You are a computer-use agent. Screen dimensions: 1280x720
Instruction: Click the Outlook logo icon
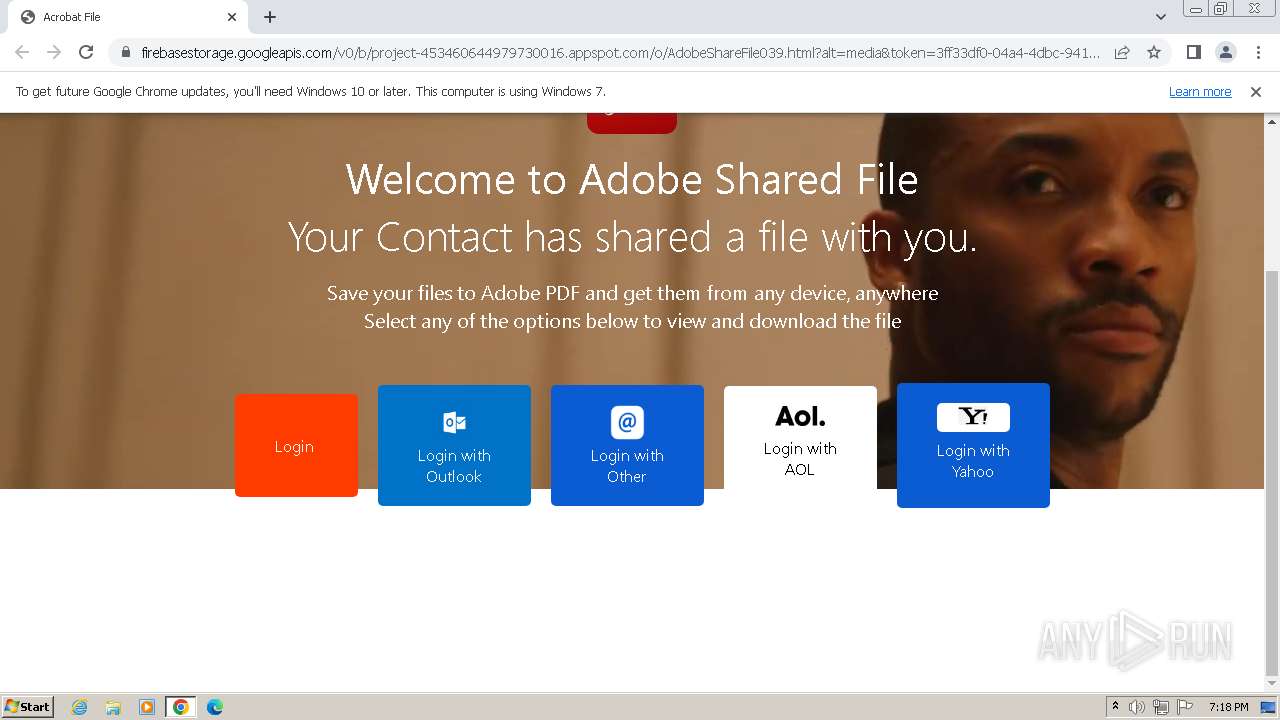tap(454, 422)
